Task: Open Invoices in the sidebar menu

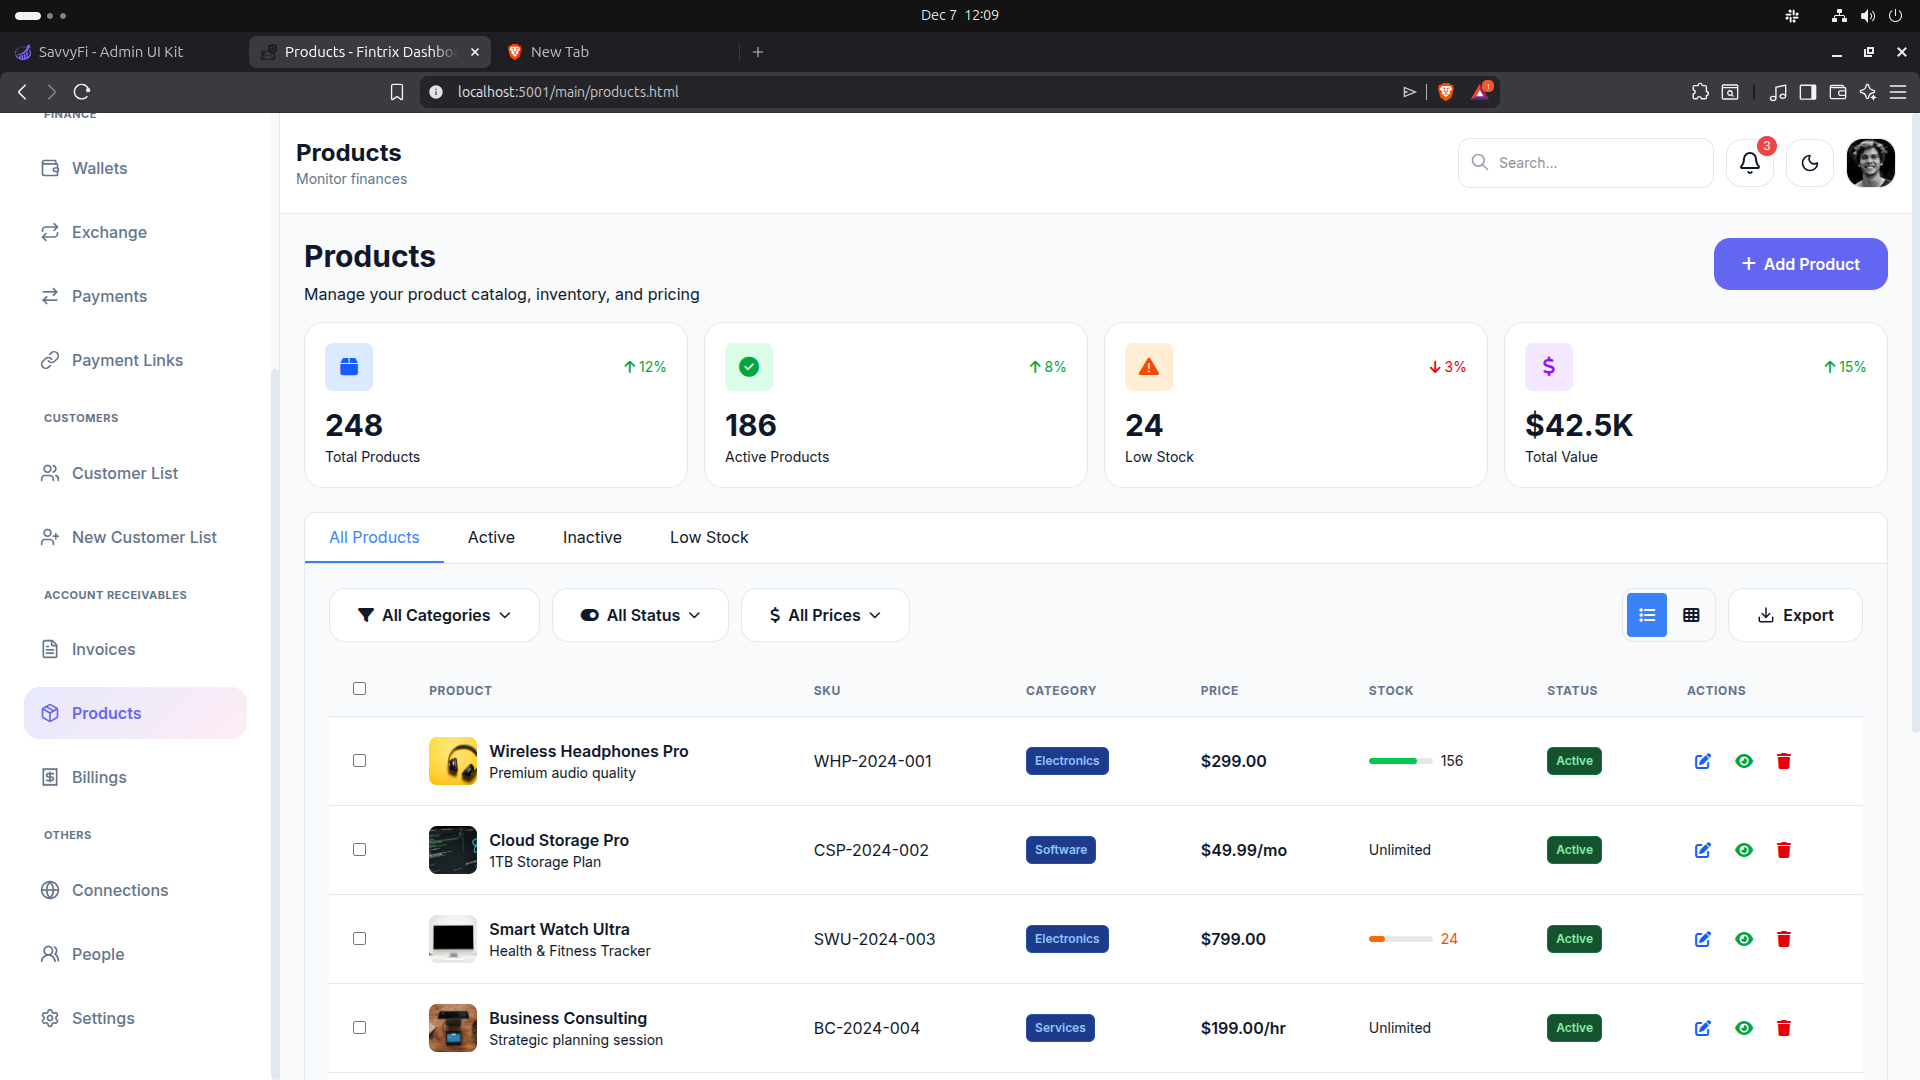Action: 103,649
